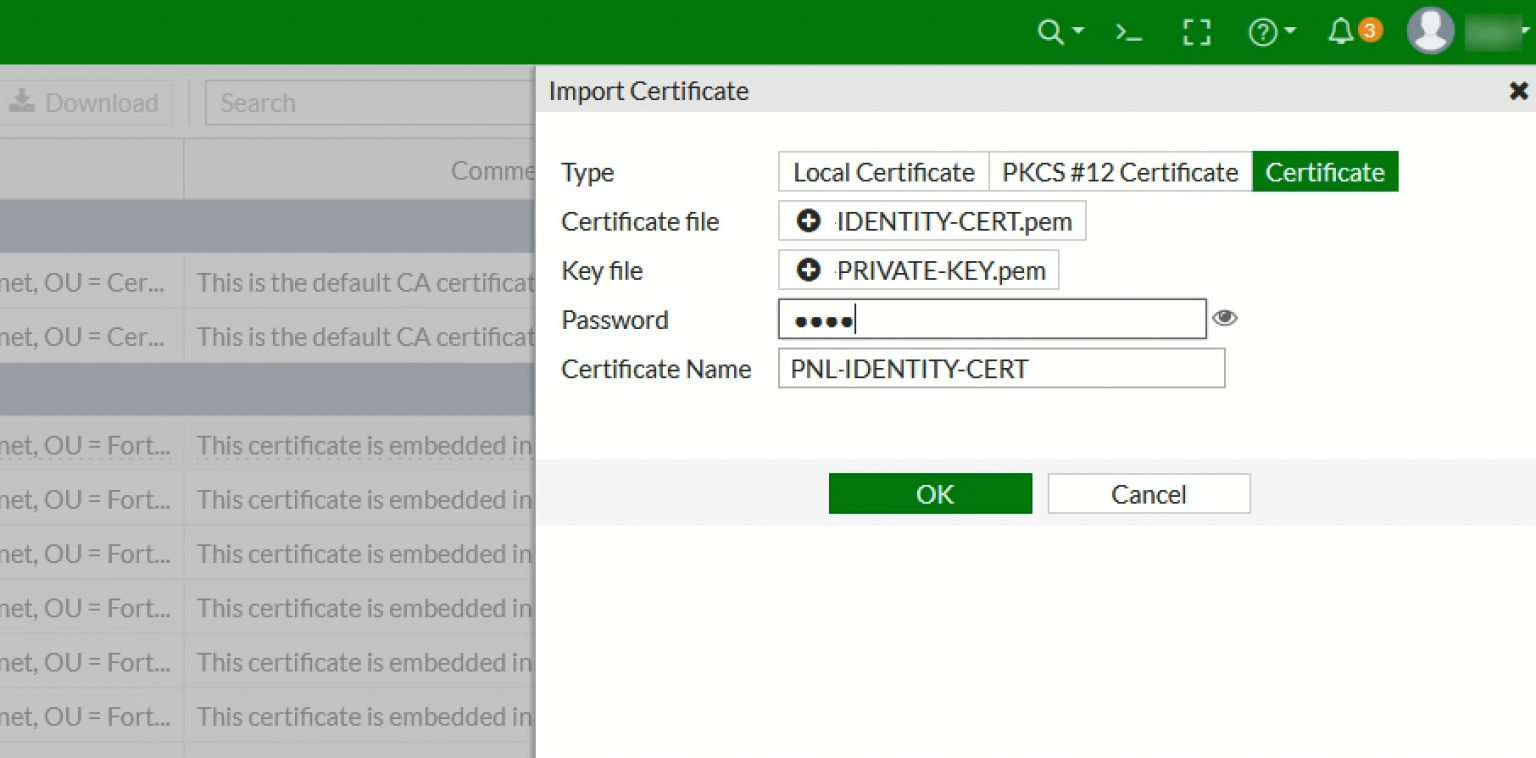1536x758 pixels.
Task: Click the Certificate Name input field
Action: (x=1000, y=368)
